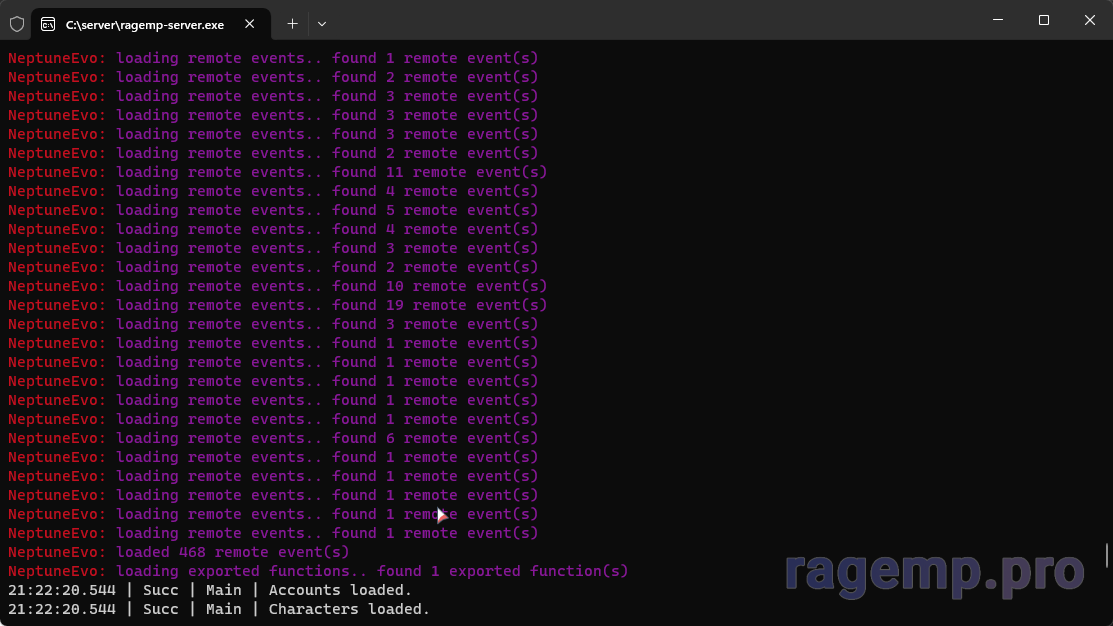Minimize the terminal window
Image resolution: width=1113 pixels, height=626 pixels.
997,20
